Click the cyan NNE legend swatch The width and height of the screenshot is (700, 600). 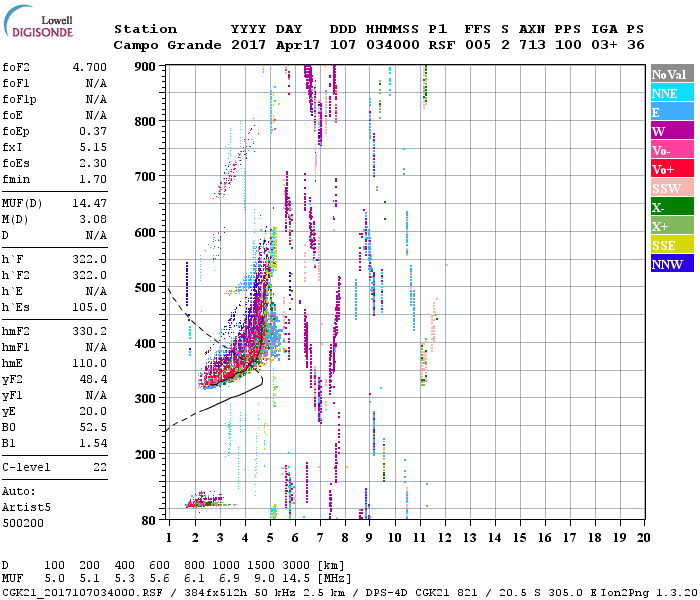(x=671, y=93)
